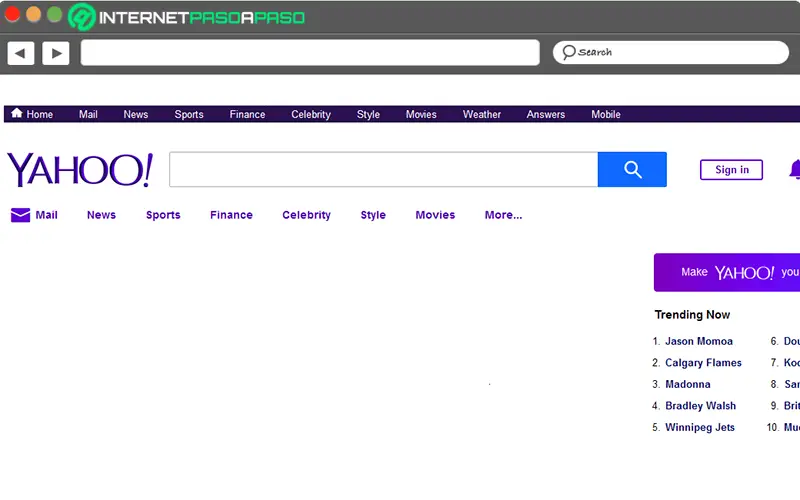Open Celebrity in the top purple bar

(311, 114)
